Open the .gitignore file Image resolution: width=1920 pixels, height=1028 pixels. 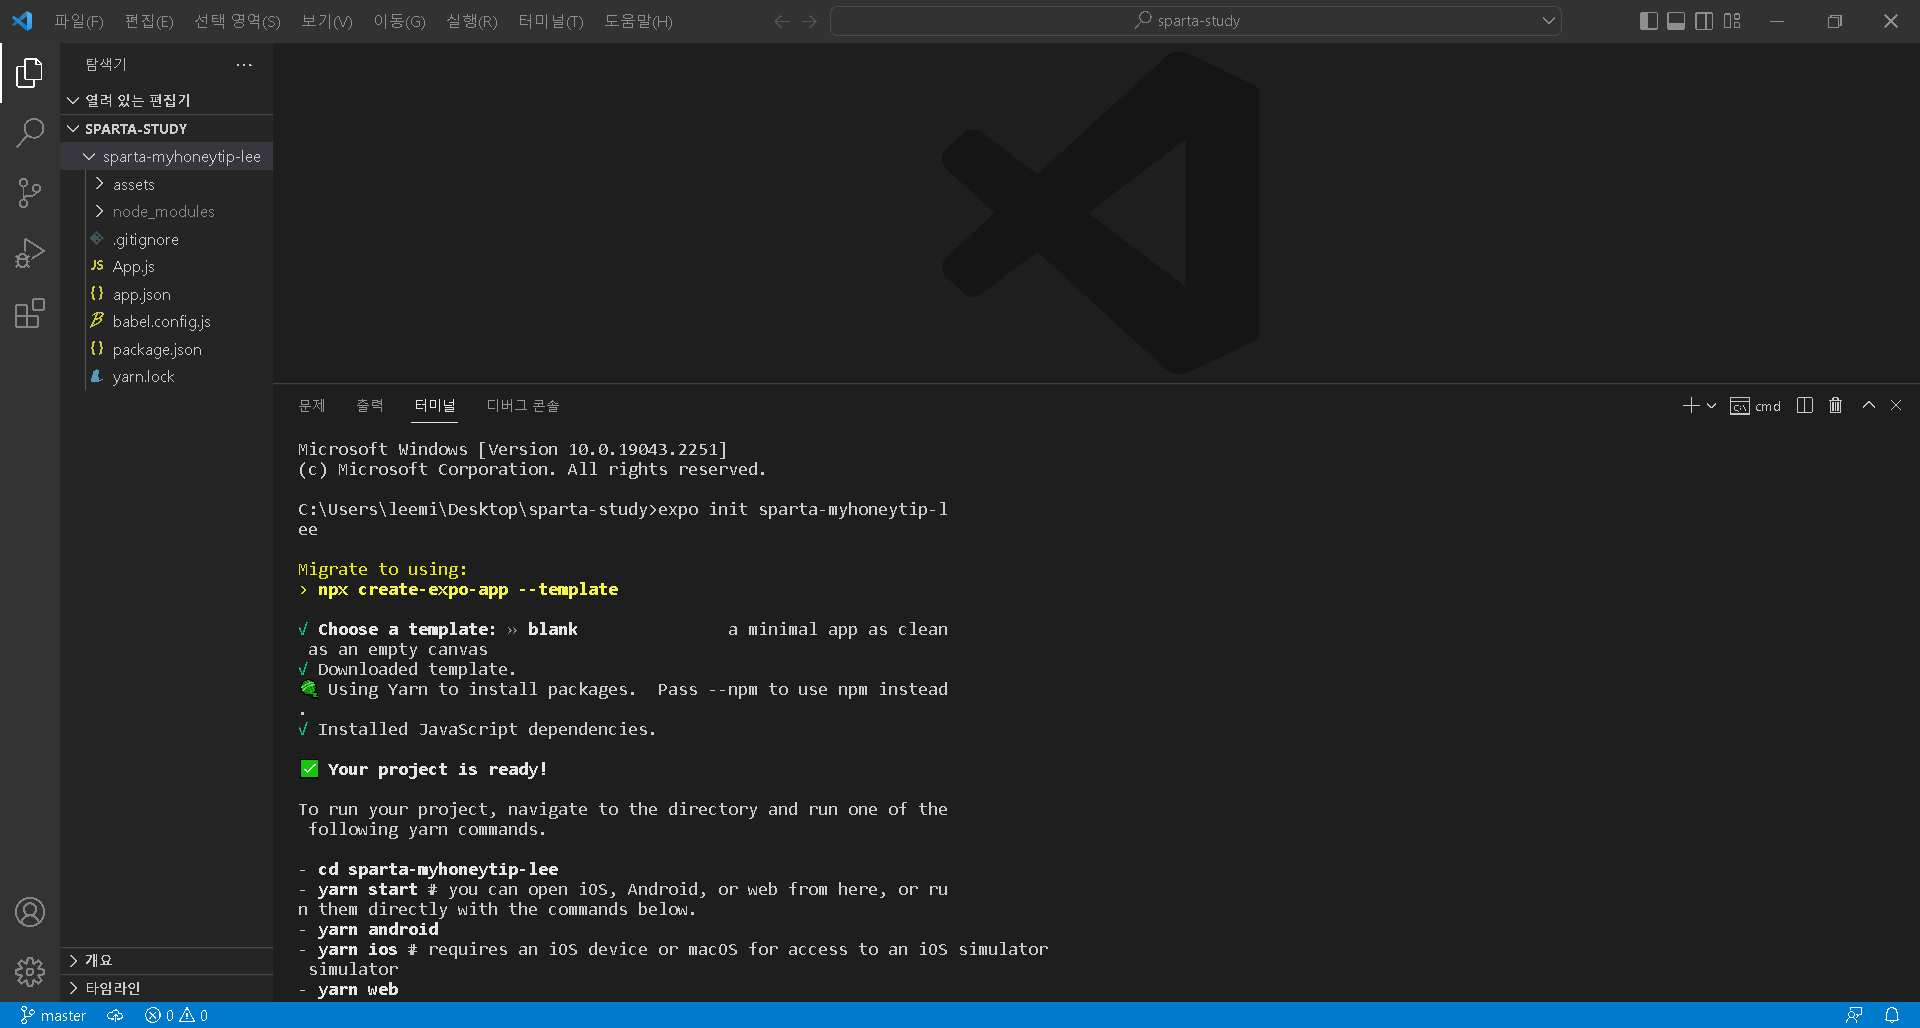(166, 240)
